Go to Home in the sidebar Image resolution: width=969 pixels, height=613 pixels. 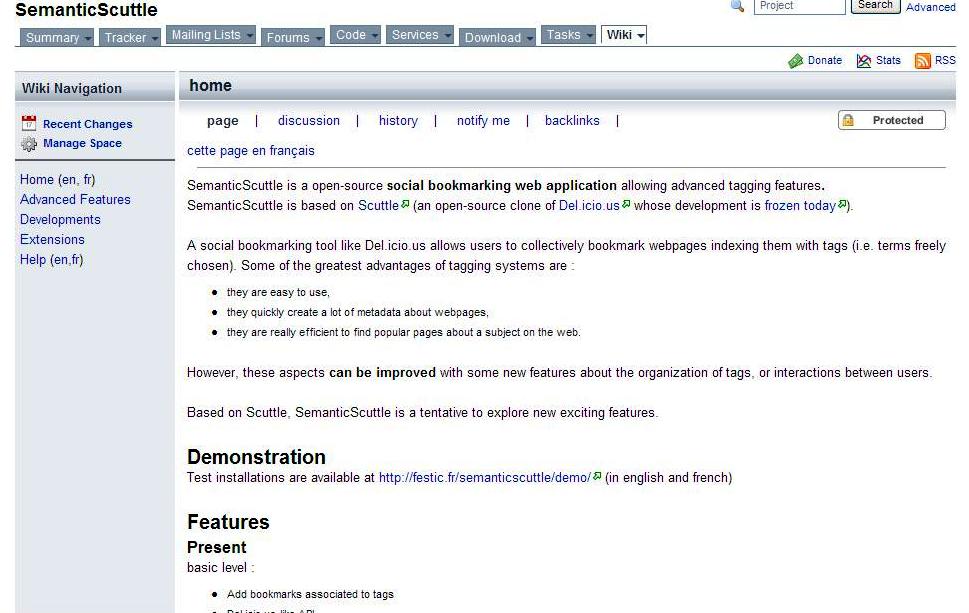(x=36, y=180)
